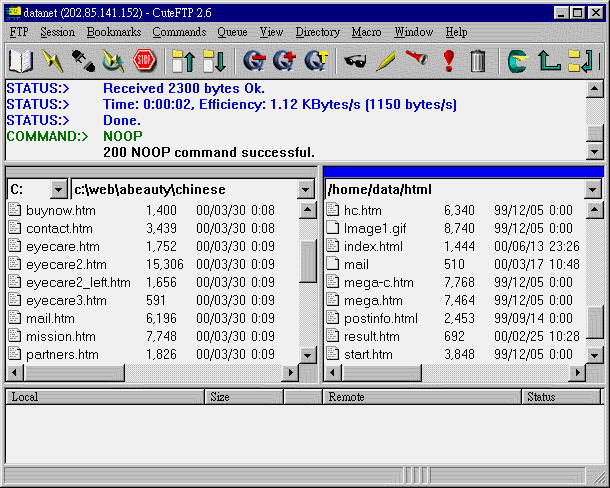Click the Edit pencil icon
The height and width of the screenshot is (488, 610).
coord(386,61)
